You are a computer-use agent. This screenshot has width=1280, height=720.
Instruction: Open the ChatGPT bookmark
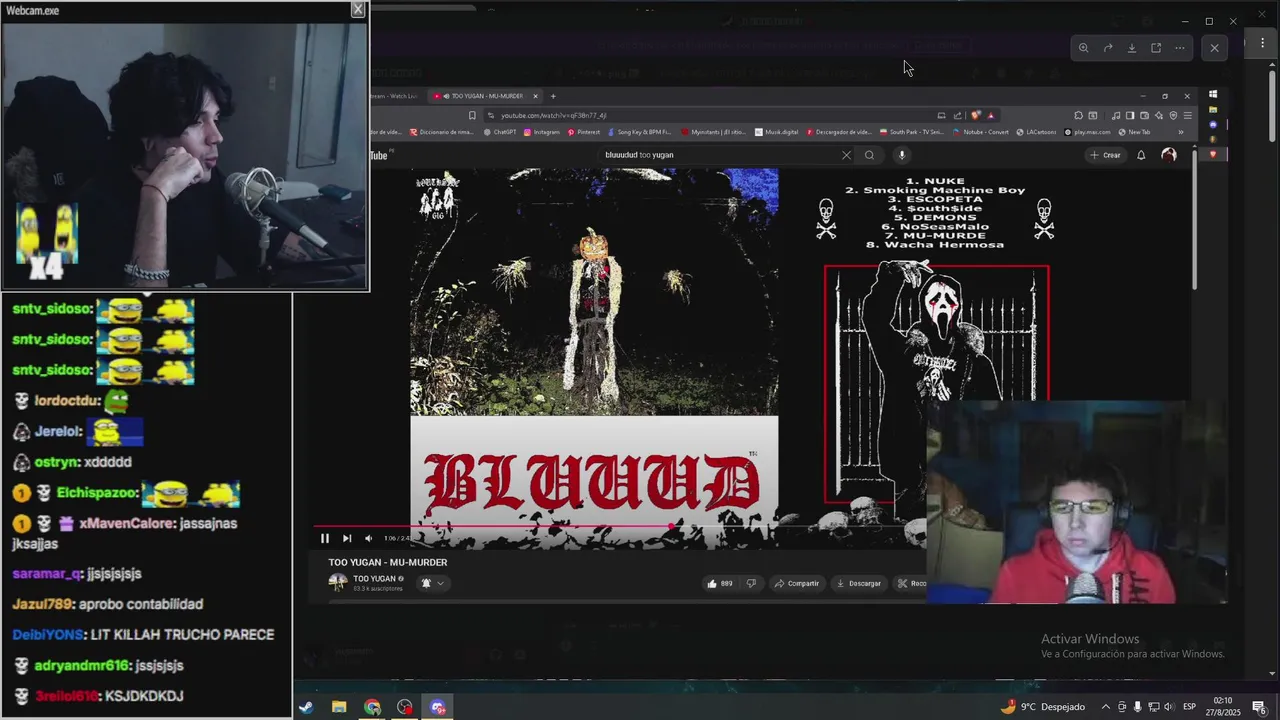(x=500, y=132)
